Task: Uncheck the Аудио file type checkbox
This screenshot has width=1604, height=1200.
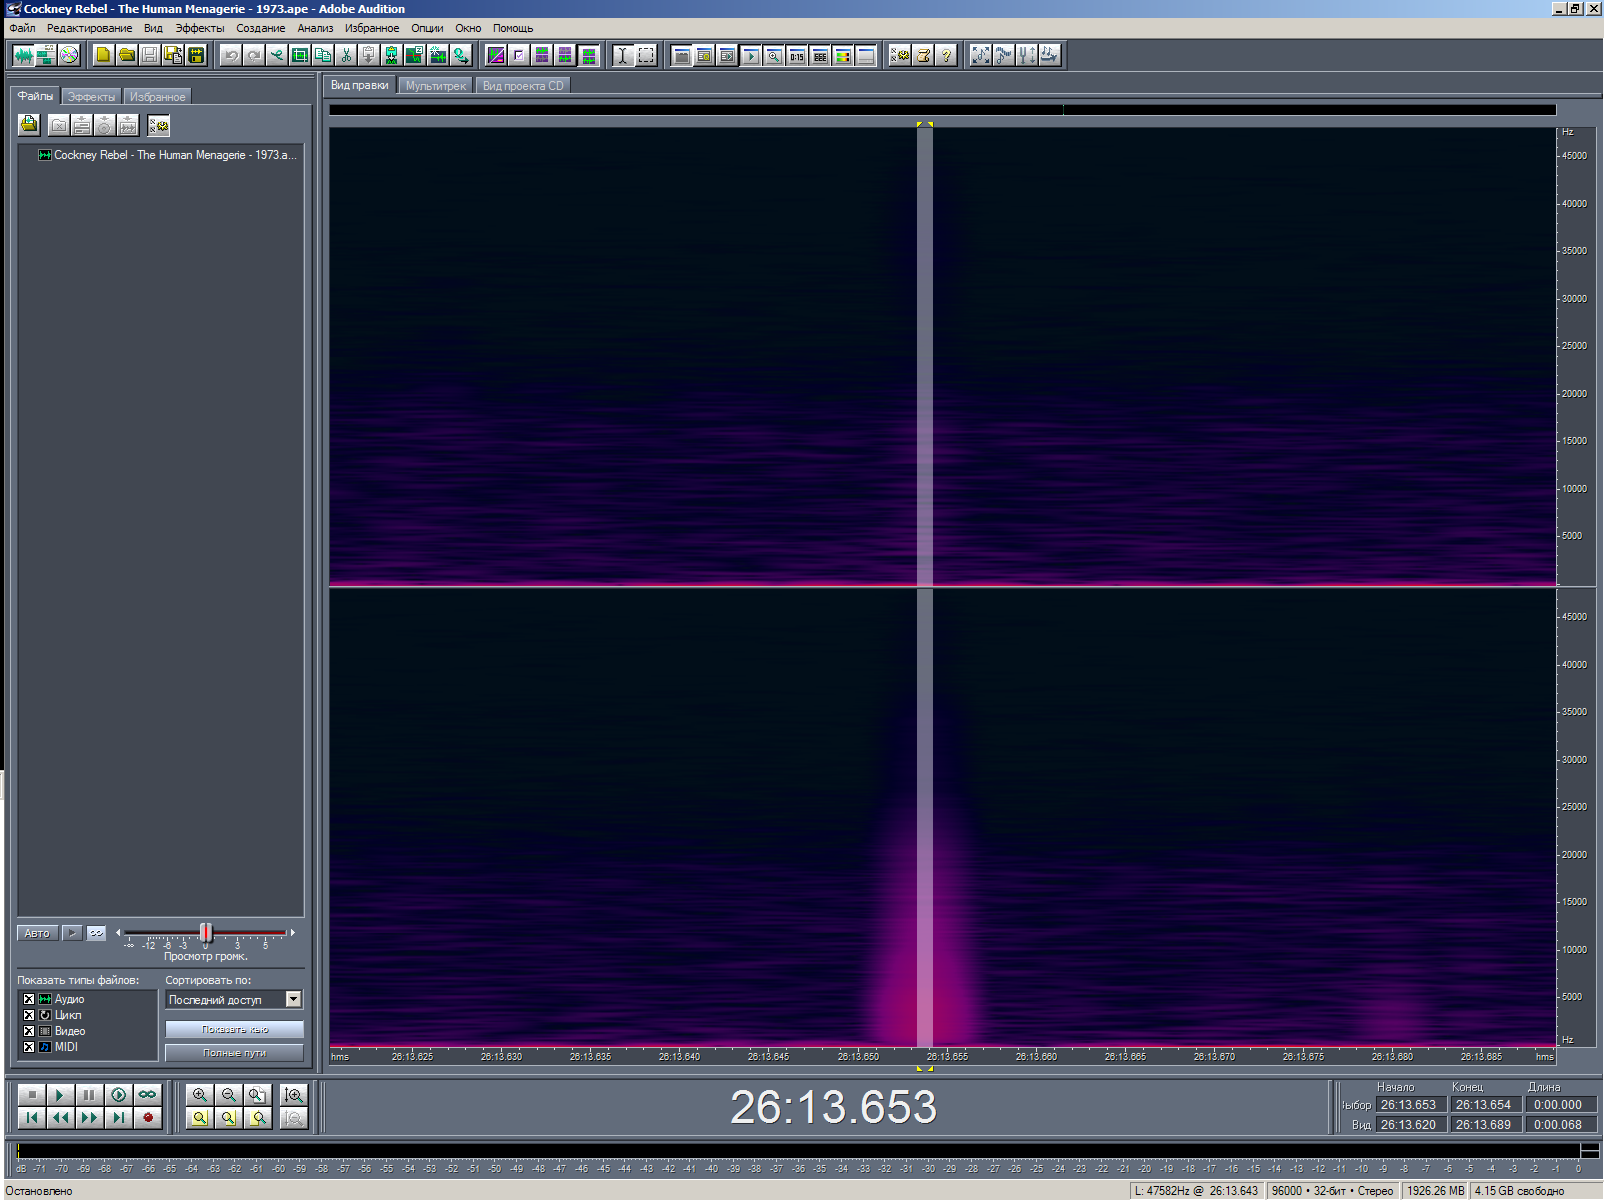Action: click(x=29, y=999)
